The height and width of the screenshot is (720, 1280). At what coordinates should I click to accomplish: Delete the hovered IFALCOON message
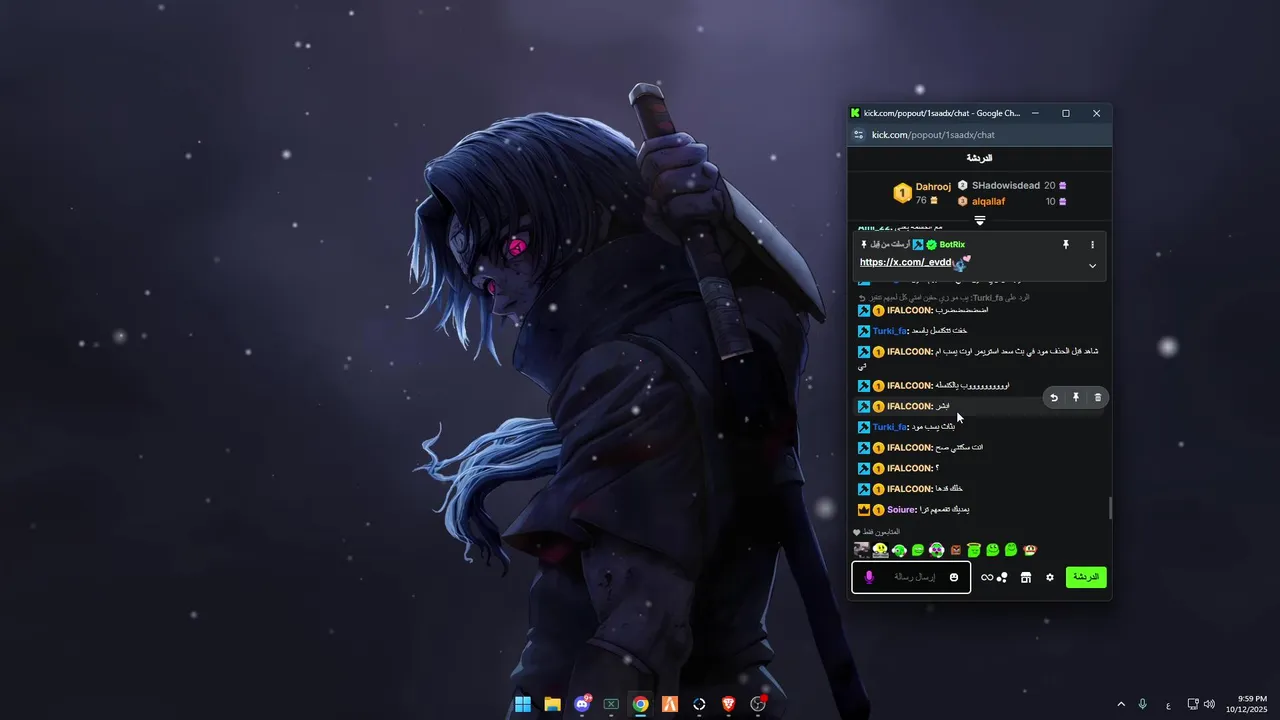click(1098, 397)
